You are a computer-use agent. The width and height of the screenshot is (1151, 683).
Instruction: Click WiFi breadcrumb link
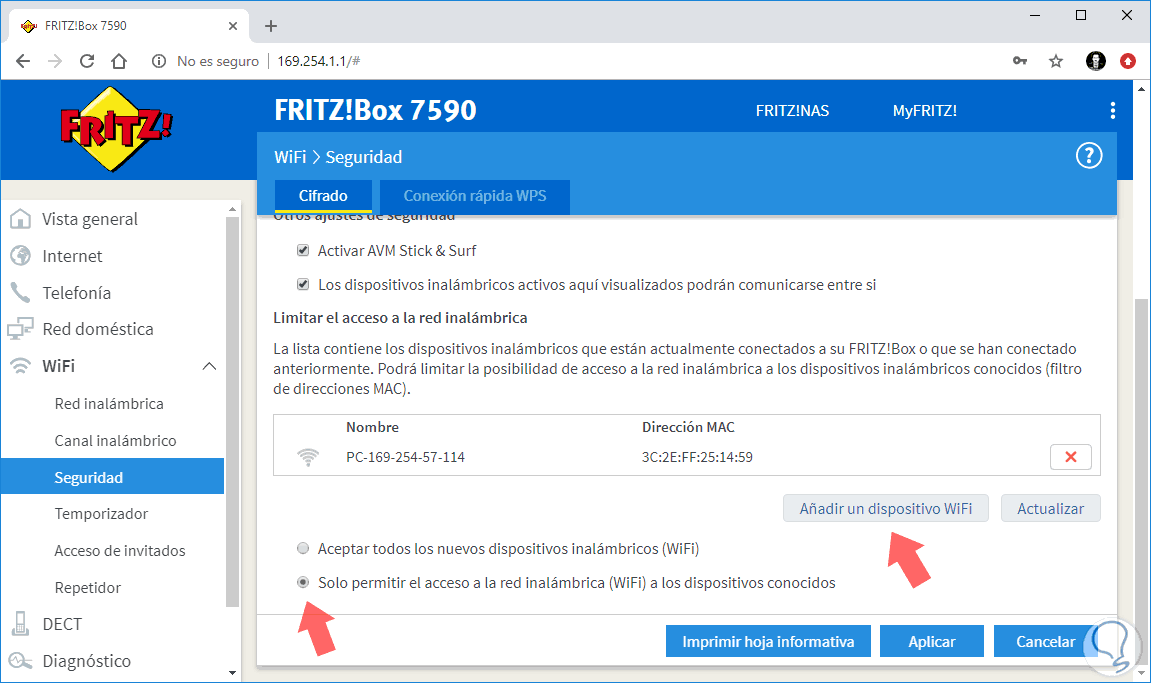coord(290,157)
